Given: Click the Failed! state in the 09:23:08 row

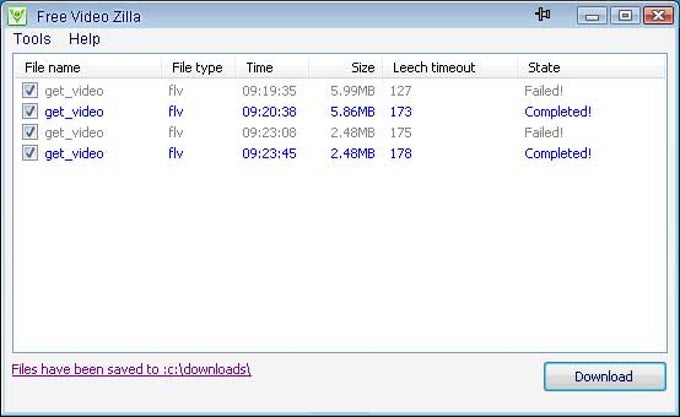Looking at the screenshot, I should pos(543,133).
